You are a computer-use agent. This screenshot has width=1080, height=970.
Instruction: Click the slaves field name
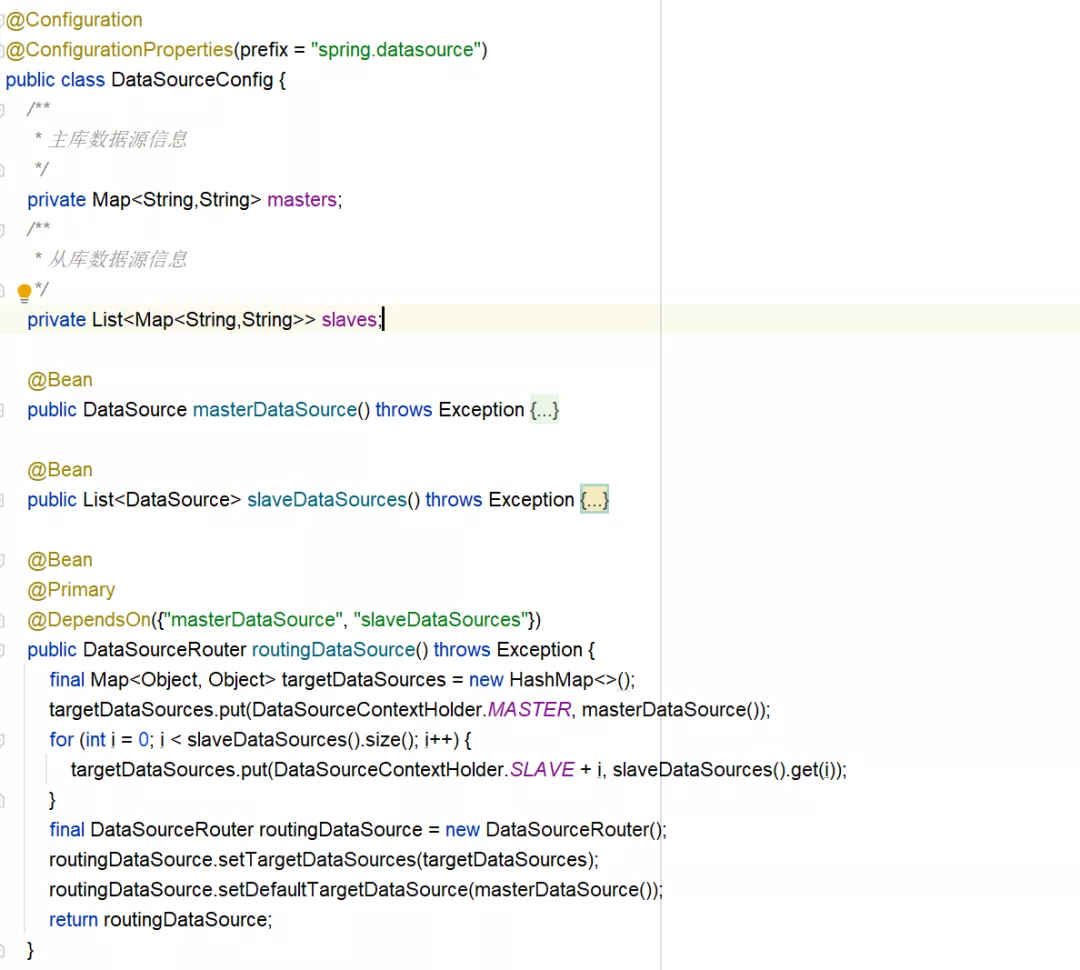tap(349, 320)
